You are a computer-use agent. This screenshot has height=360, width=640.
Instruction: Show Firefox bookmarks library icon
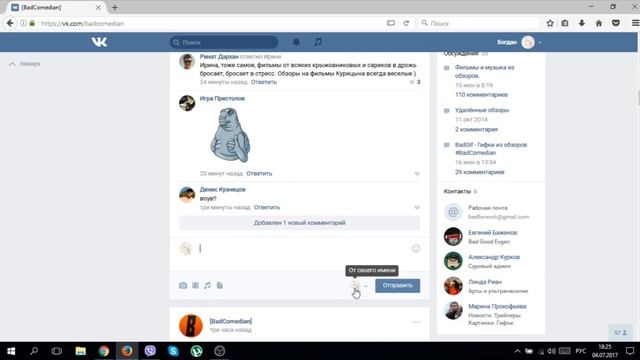(x=565, y=23)
